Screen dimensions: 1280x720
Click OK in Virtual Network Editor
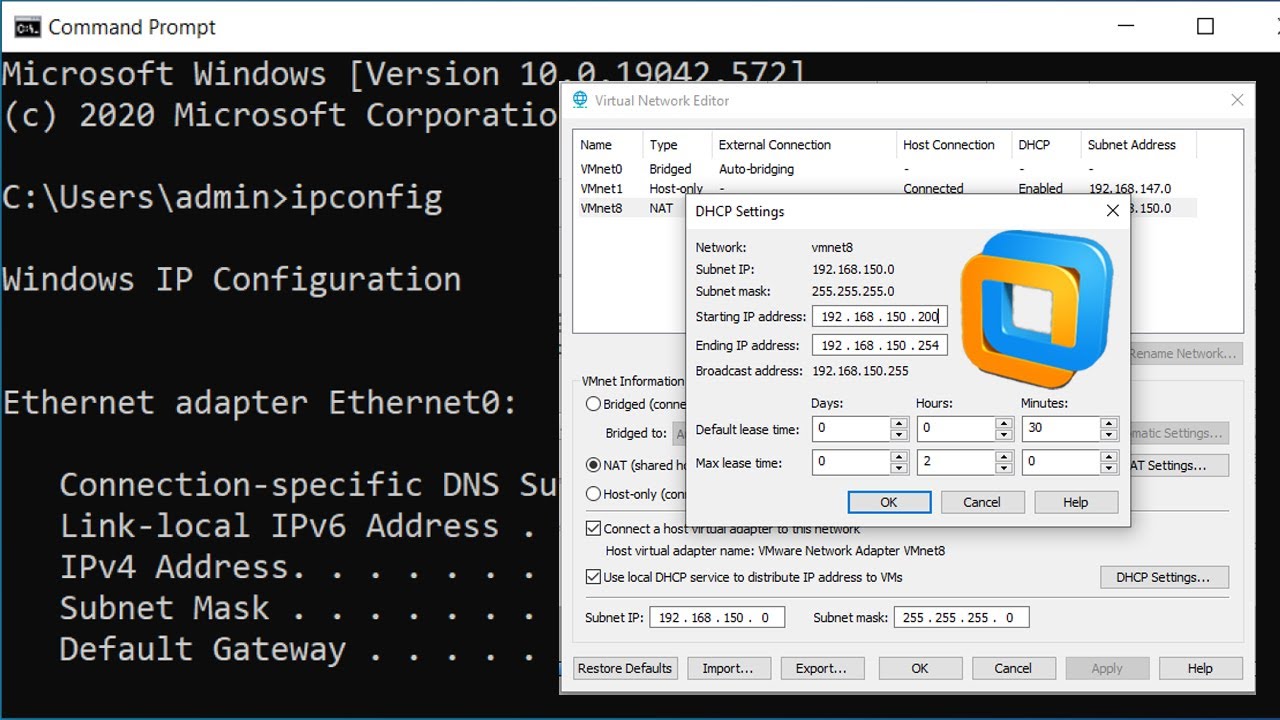tap(920, 668)
